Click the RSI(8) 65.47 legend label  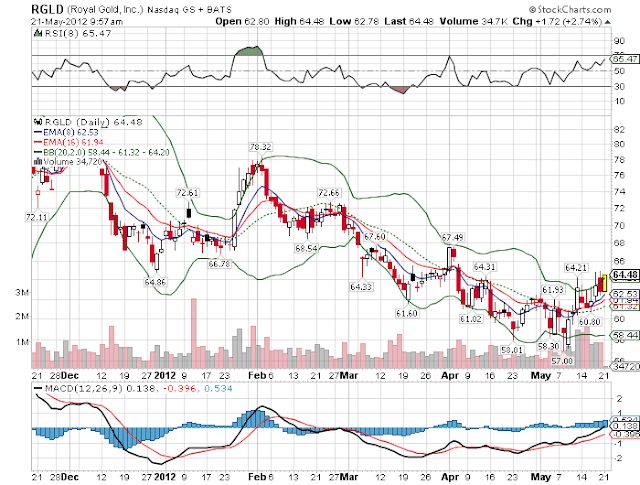coord(78,33)
